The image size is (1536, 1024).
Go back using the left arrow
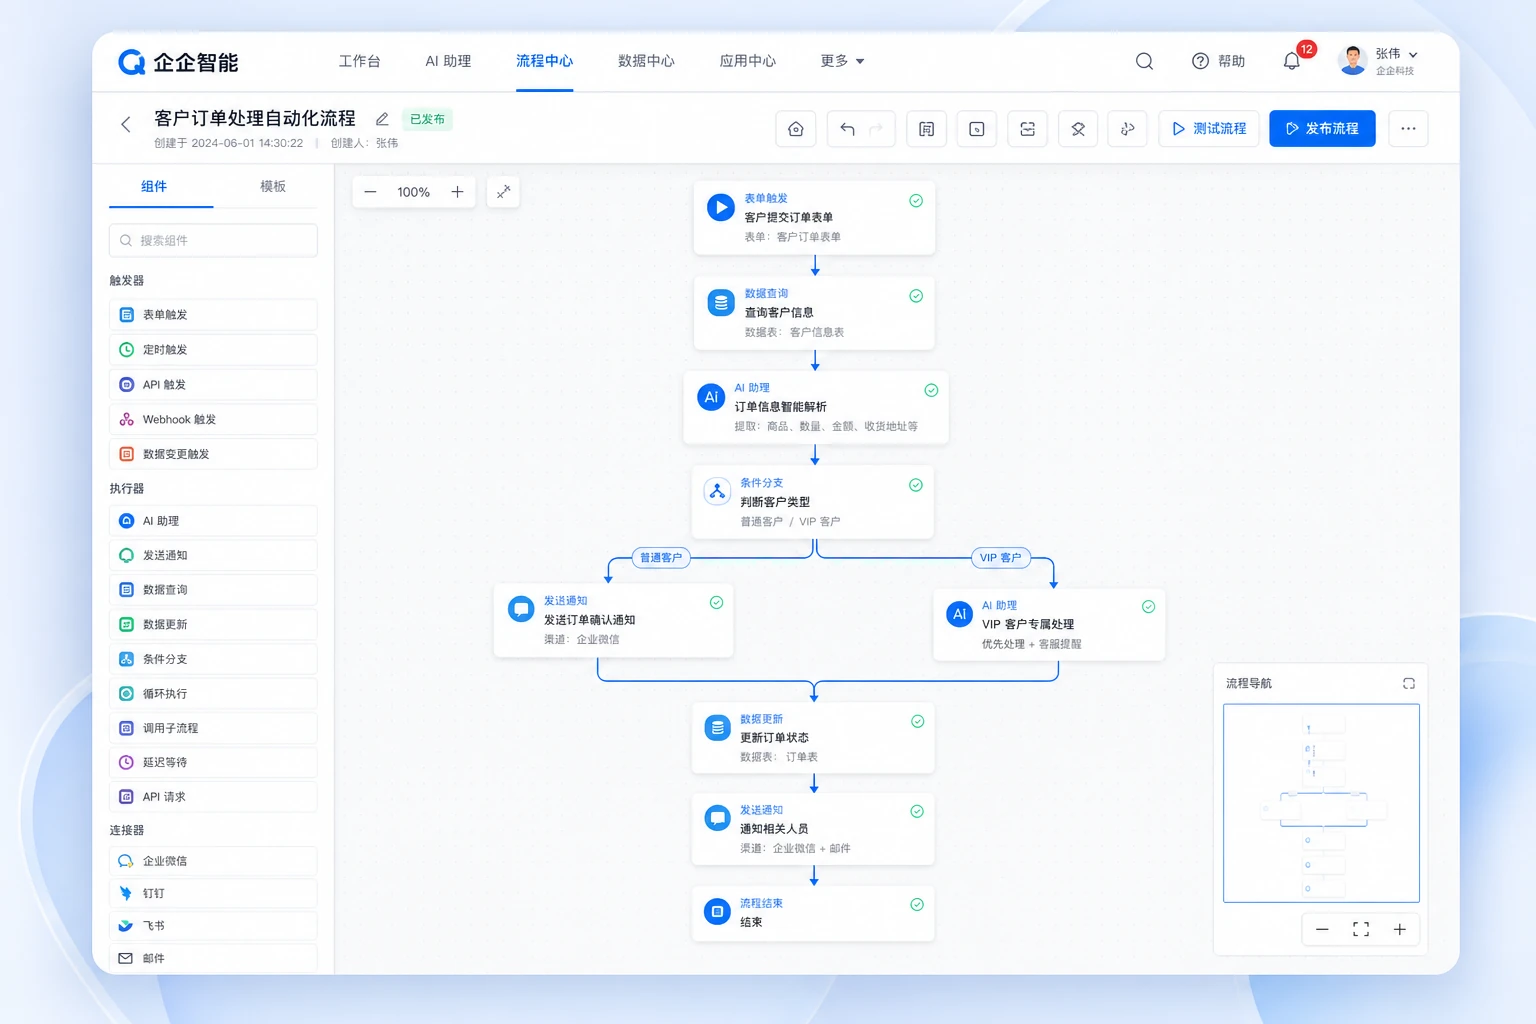point(125,124)
